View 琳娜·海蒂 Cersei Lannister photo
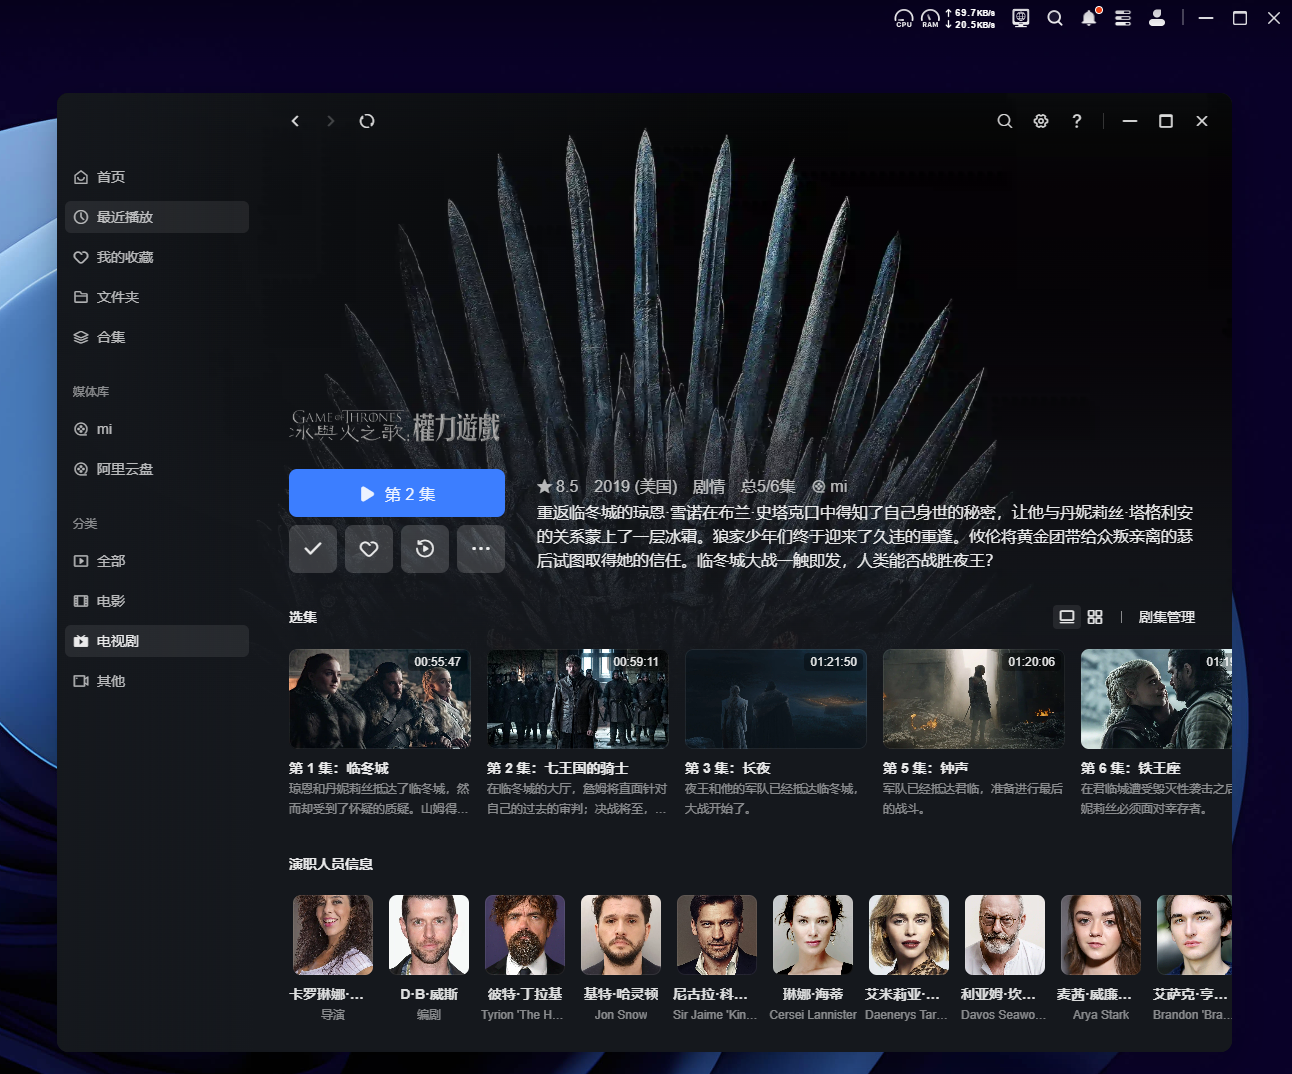1292x1074 pixels. point(813,935)
